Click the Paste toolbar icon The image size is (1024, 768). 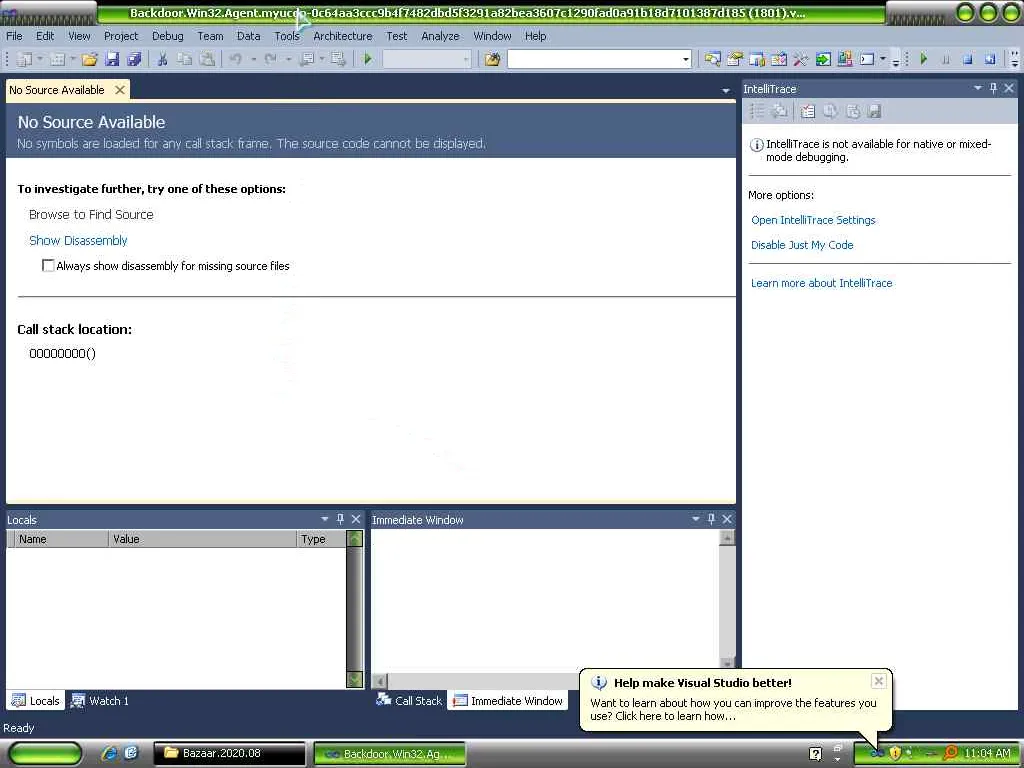pos(207,59)
